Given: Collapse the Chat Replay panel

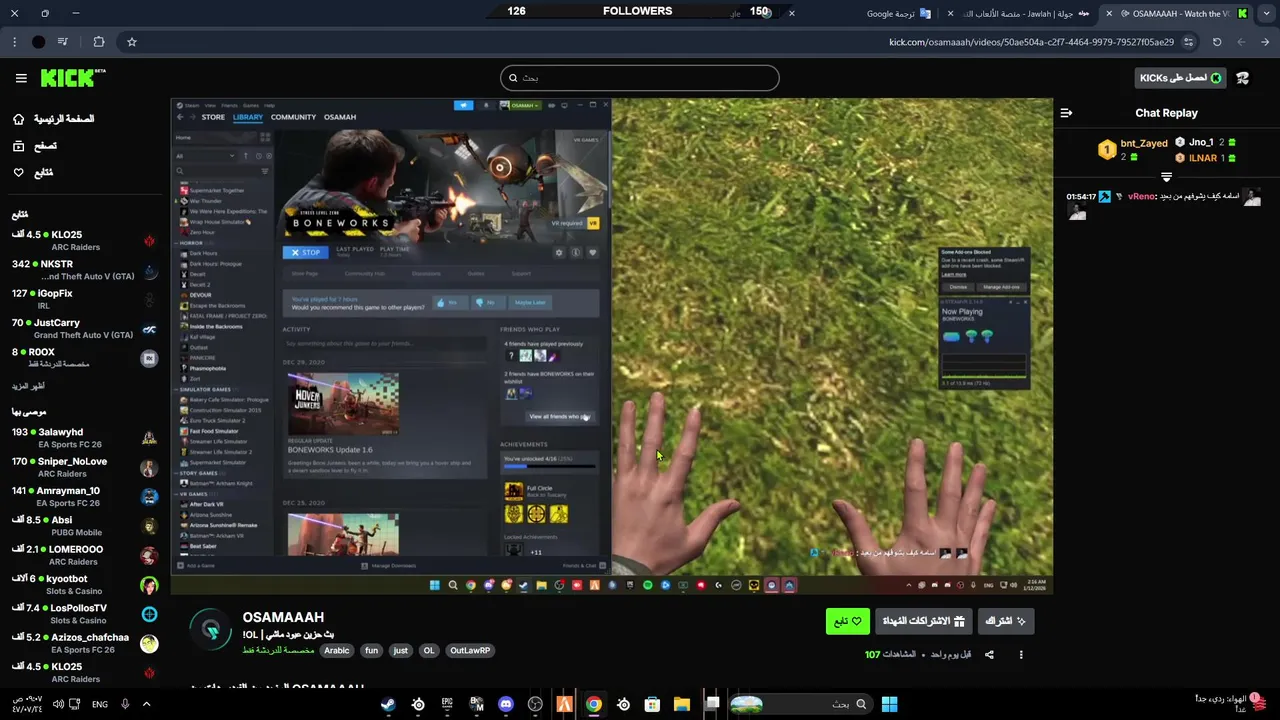Looking at the screenshot, I should 1066,113.
